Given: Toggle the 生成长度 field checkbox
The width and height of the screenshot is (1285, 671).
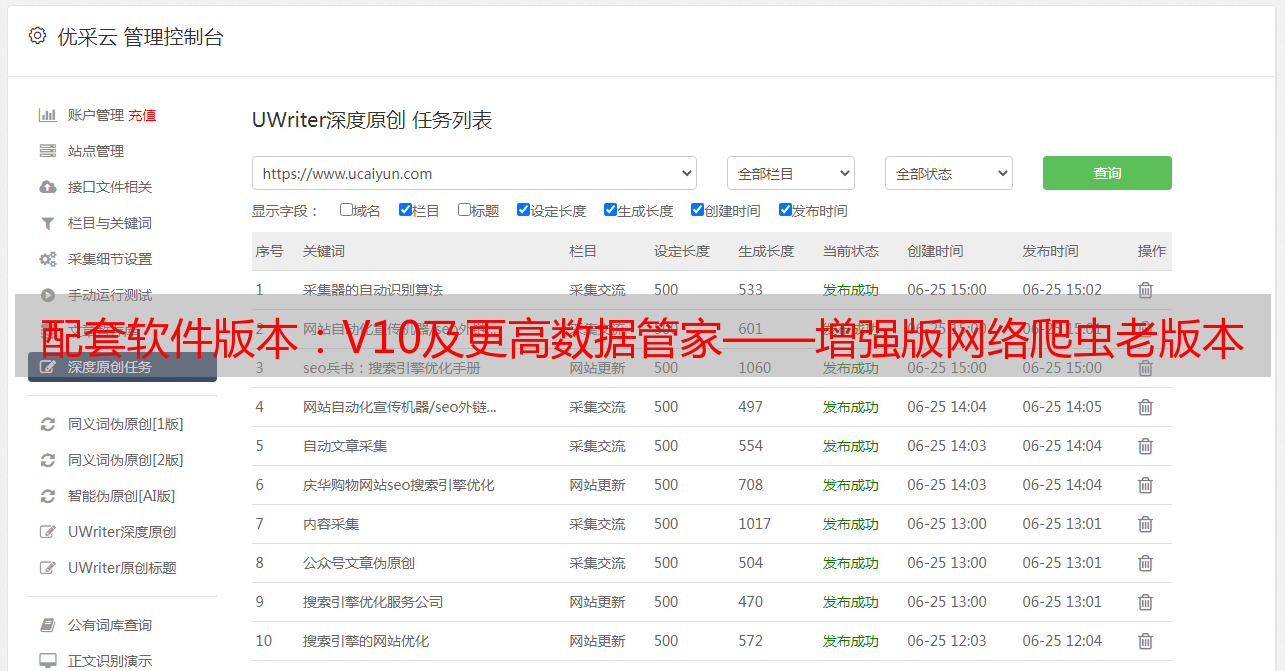Looking at the screenshot, I should click(x=610, y=210).
